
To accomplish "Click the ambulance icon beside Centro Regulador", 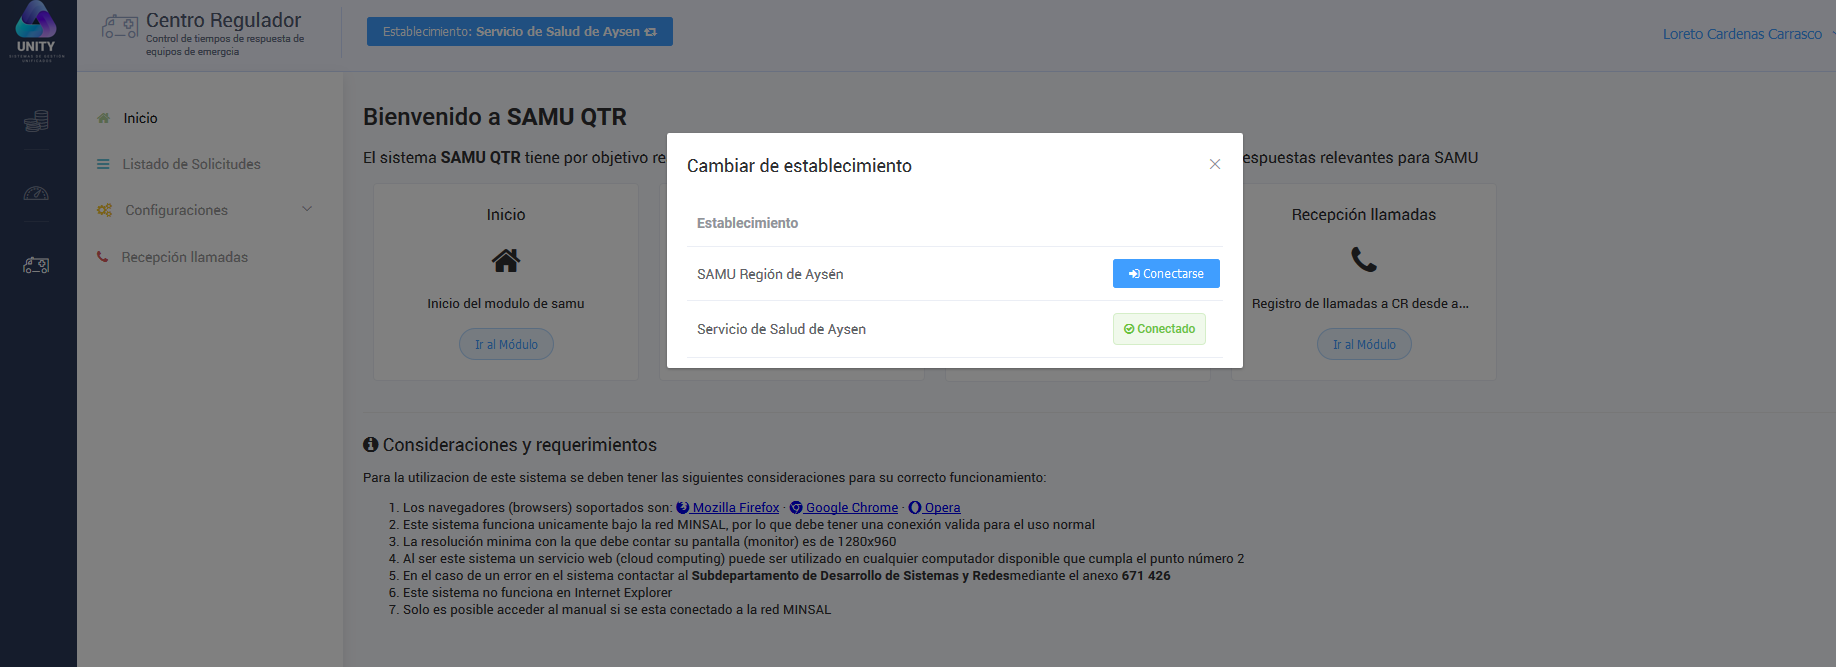I will (x=120, y=27).
